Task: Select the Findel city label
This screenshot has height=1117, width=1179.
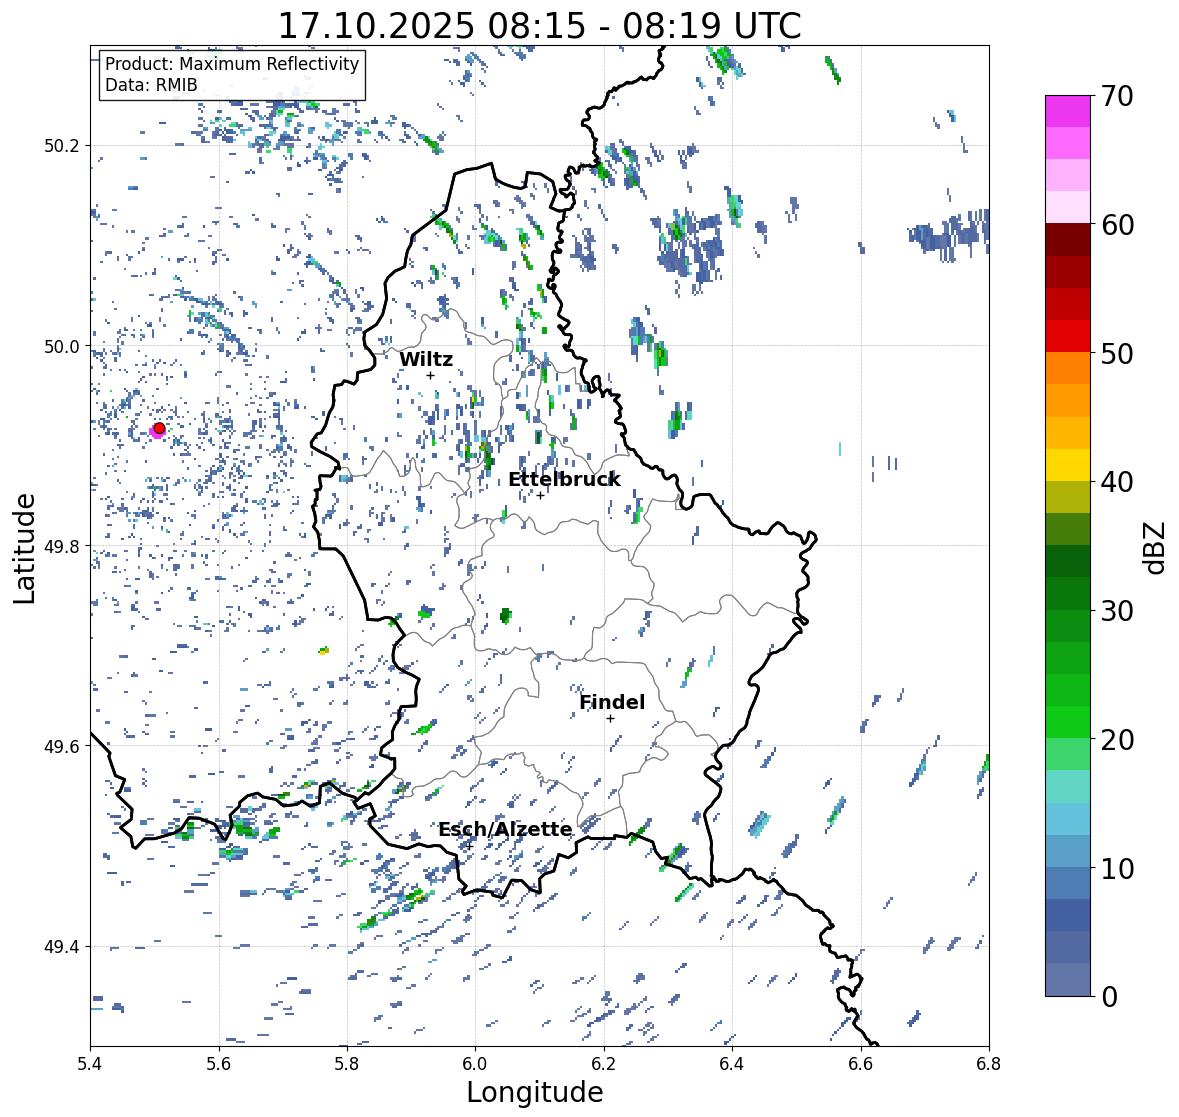Action: 612,702
